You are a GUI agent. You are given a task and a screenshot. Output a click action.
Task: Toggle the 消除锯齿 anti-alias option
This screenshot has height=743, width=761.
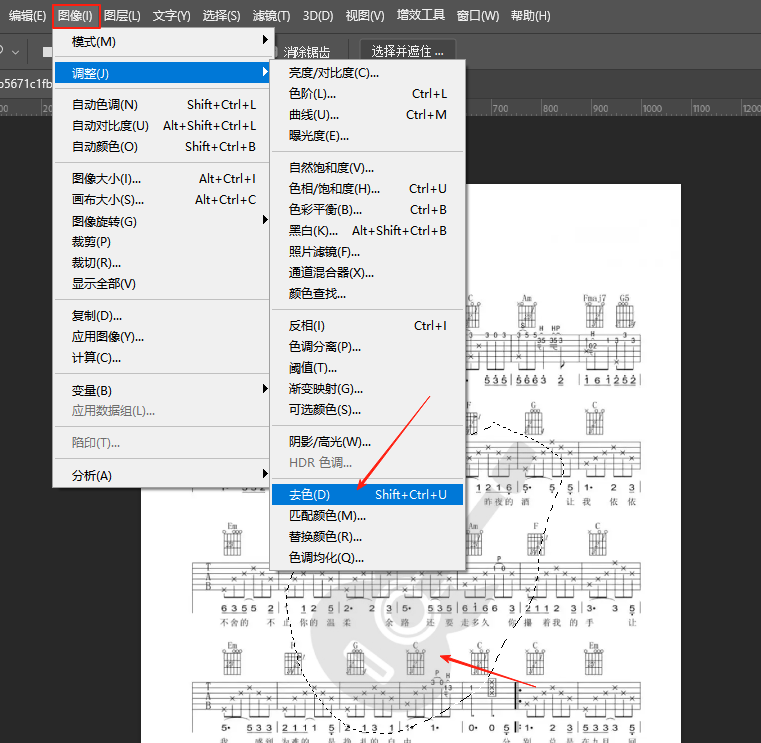point(307,52)
